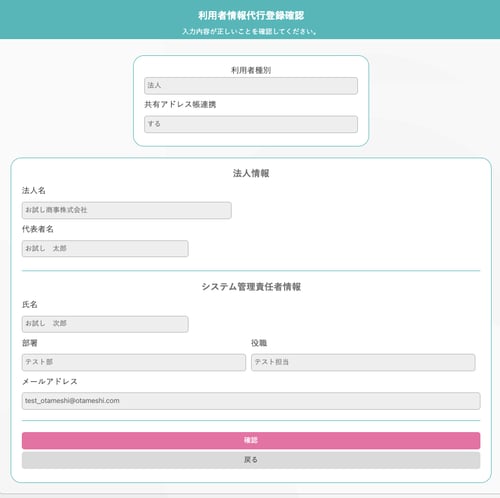Click the 法人名 input field
Image resolution: width=500 pixels, height=498 pixels.
[127, 210]
